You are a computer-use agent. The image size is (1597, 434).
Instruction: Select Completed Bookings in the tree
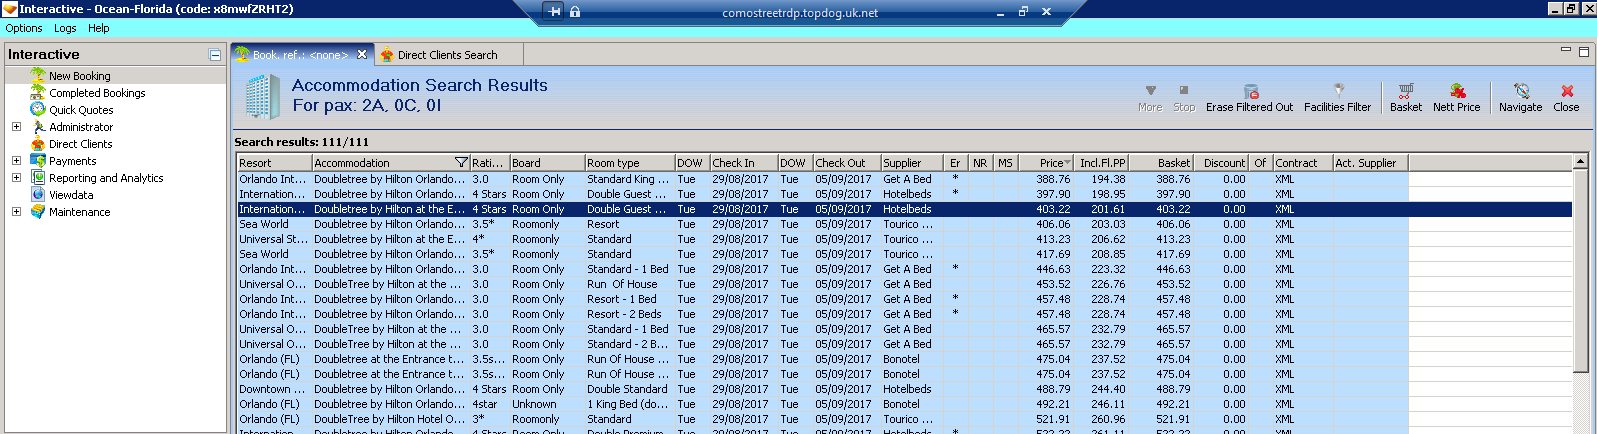point(97,93)
